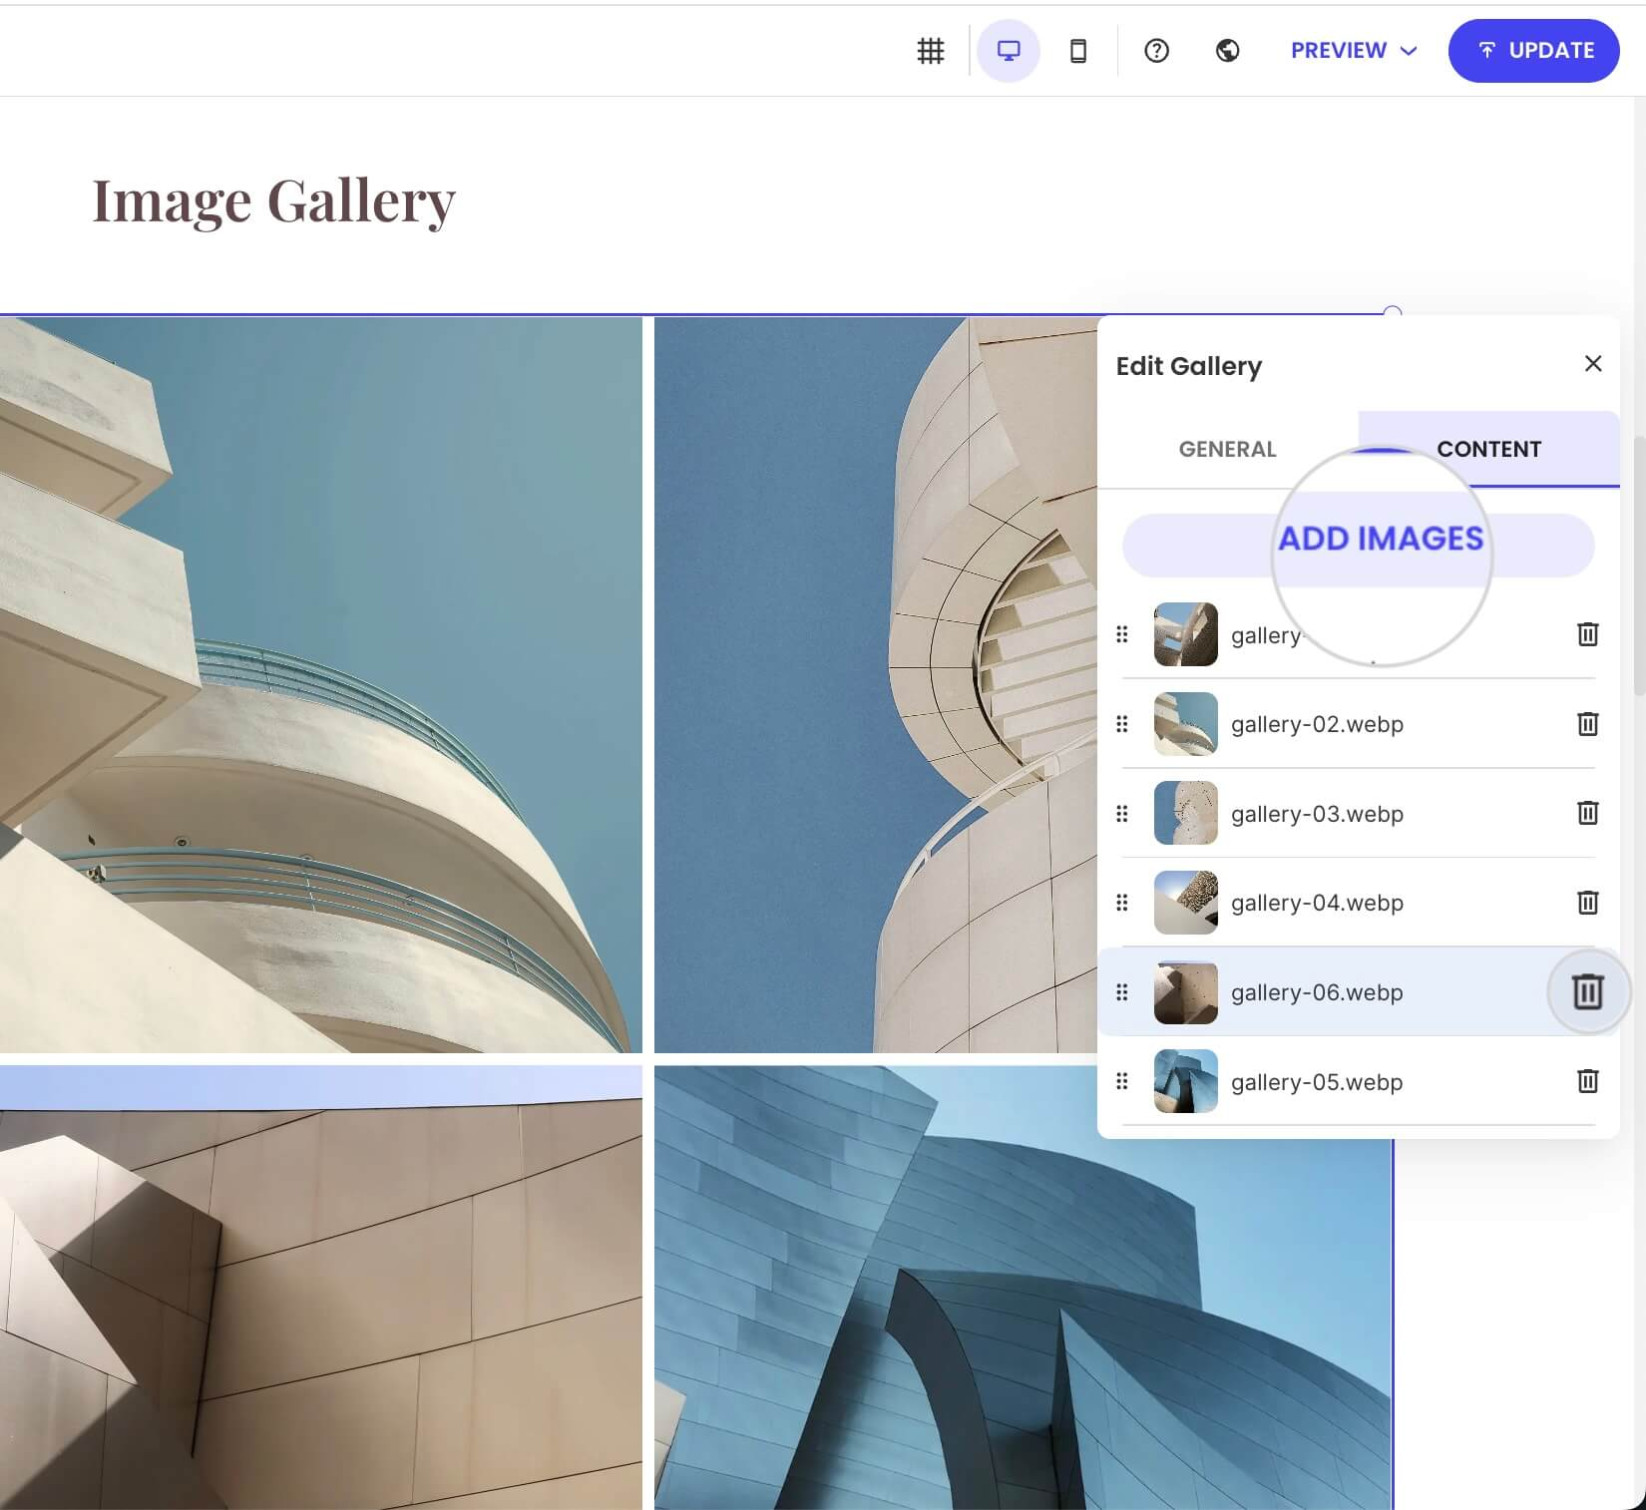Switch to desktop view

coord(1008,50)
